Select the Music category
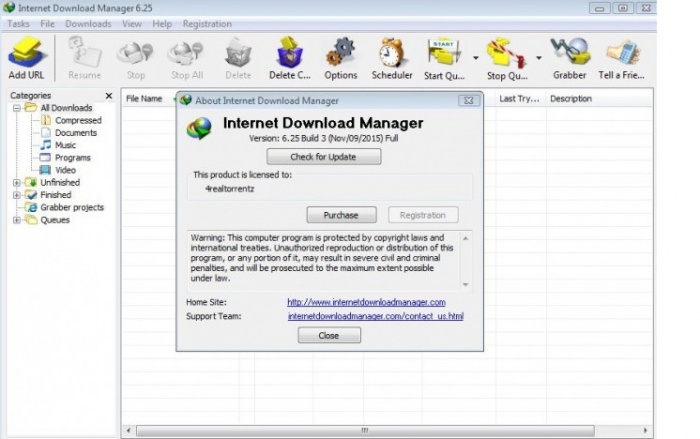 pyautogui.click(x=65, y=145)
